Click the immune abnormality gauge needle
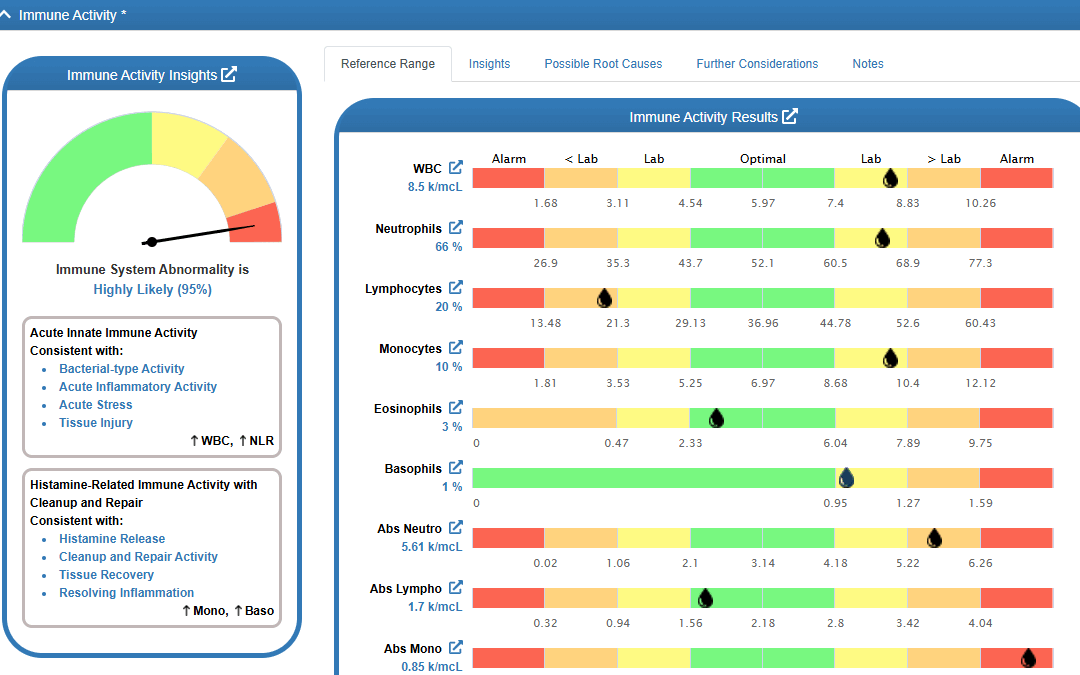 [198, 234]
